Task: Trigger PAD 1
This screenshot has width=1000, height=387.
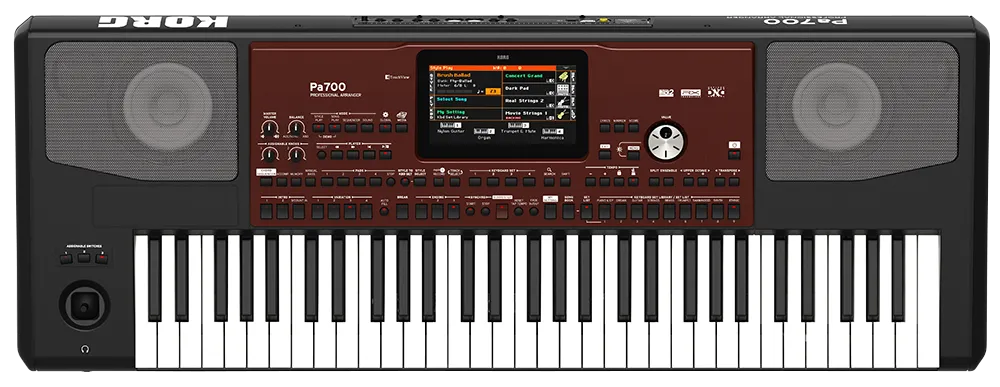Action: 327,182
